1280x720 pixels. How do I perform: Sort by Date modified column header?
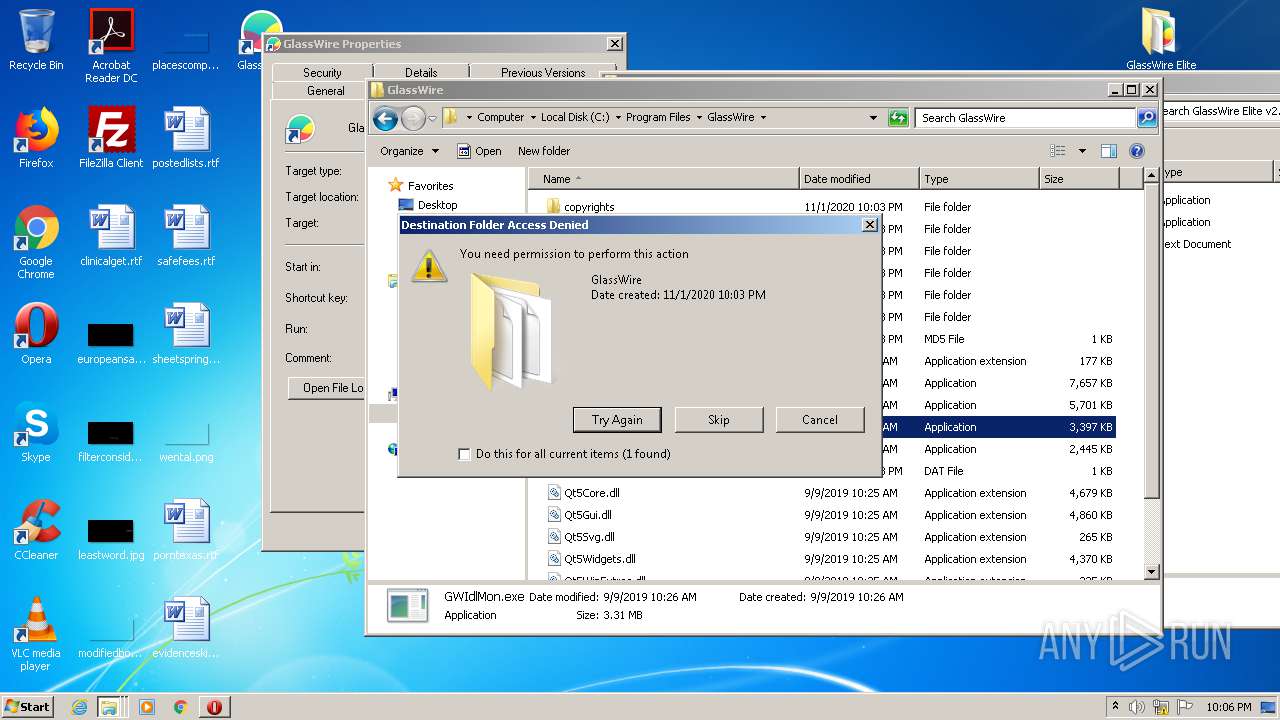click(859, 179)
